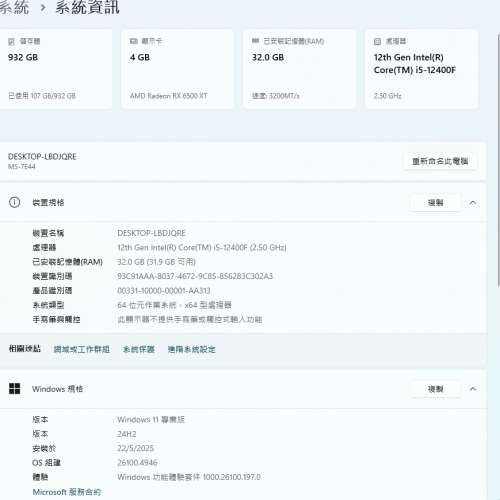Open 網域或工作群組 link

pos(82,349)
